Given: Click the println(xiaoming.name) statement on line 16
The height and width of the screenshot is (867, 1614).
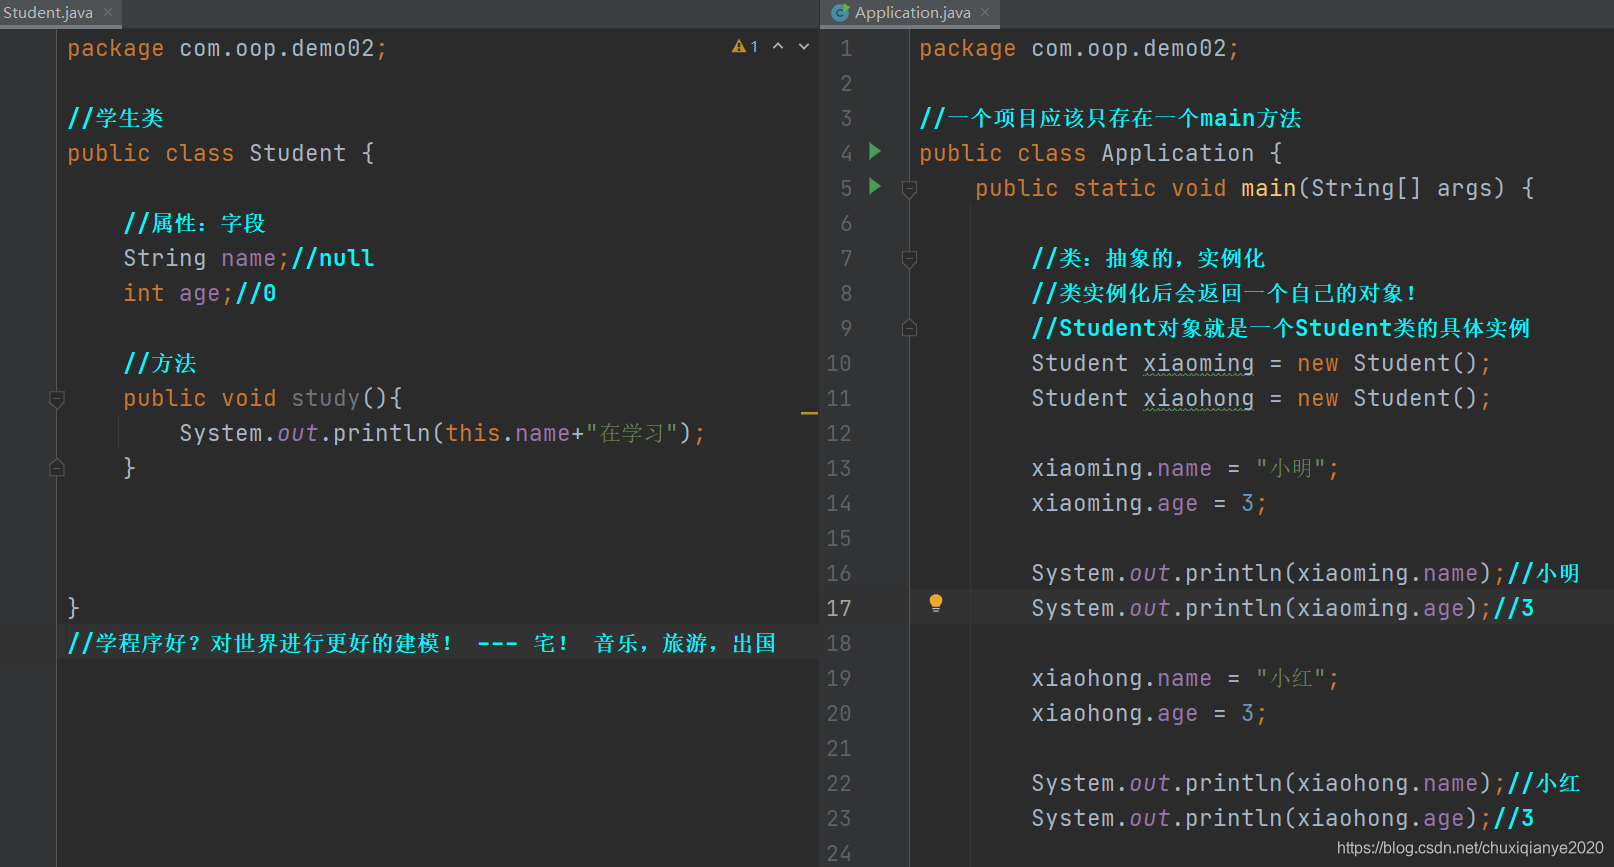Looking at the screenshot, I should (x=1268, y=574).
